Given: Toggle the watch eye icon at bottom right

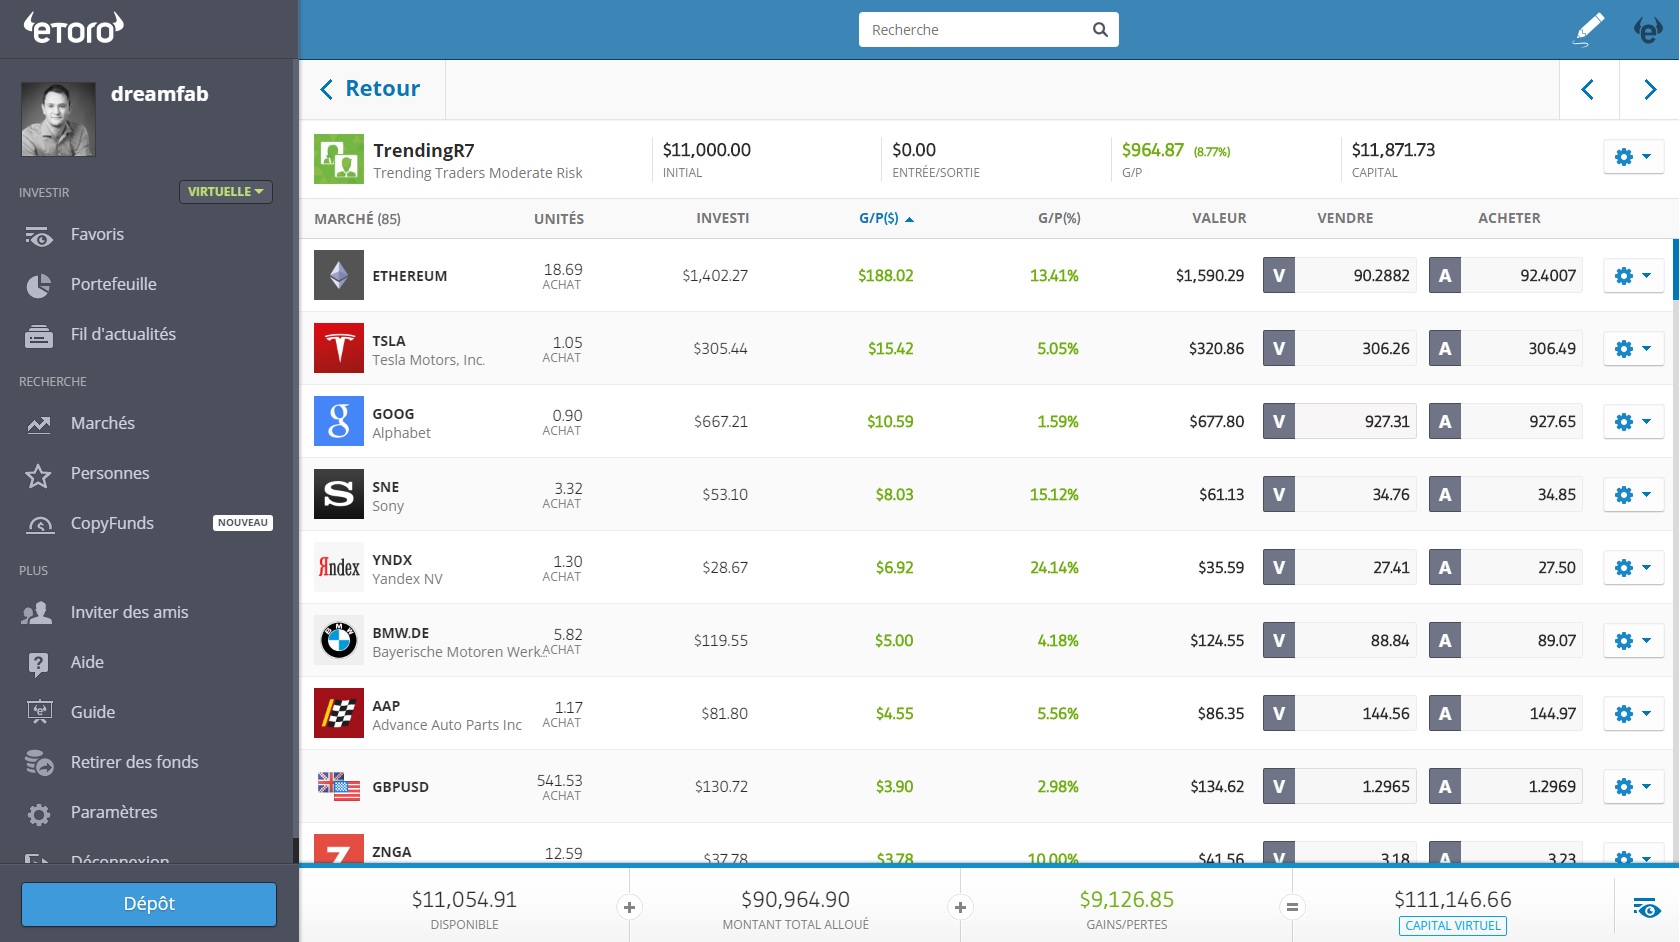Looking at the screenshot, I should (x=1646, y=908).
